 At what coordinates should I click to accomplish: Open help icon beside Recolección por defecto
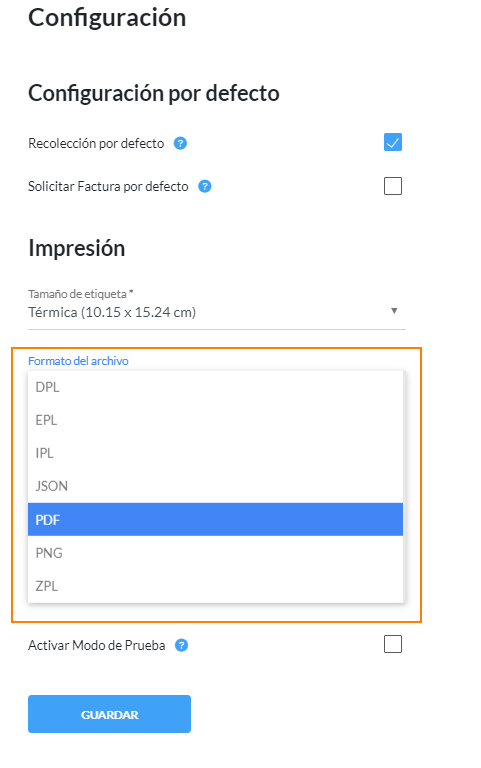[180, 144]
